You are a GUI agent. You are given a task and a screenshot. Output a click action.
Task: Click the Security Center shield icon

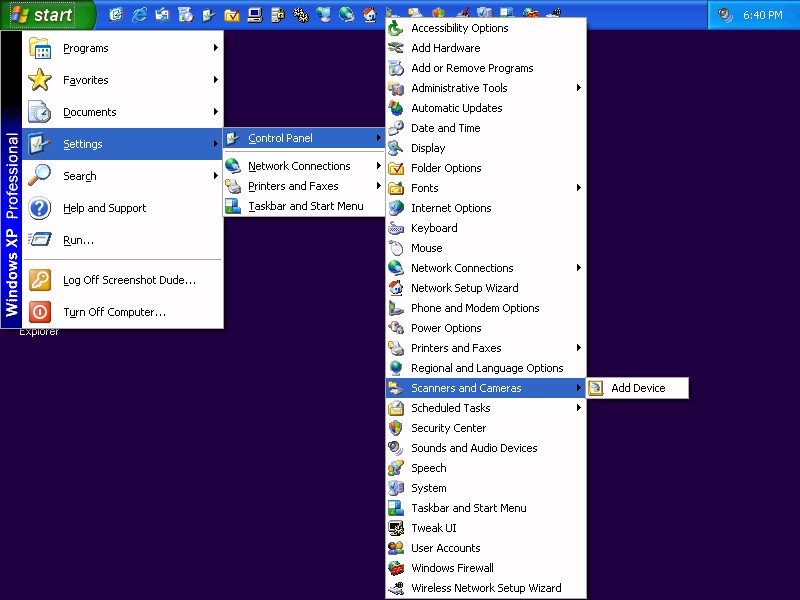pyautogui.click(x=396, y=428)
